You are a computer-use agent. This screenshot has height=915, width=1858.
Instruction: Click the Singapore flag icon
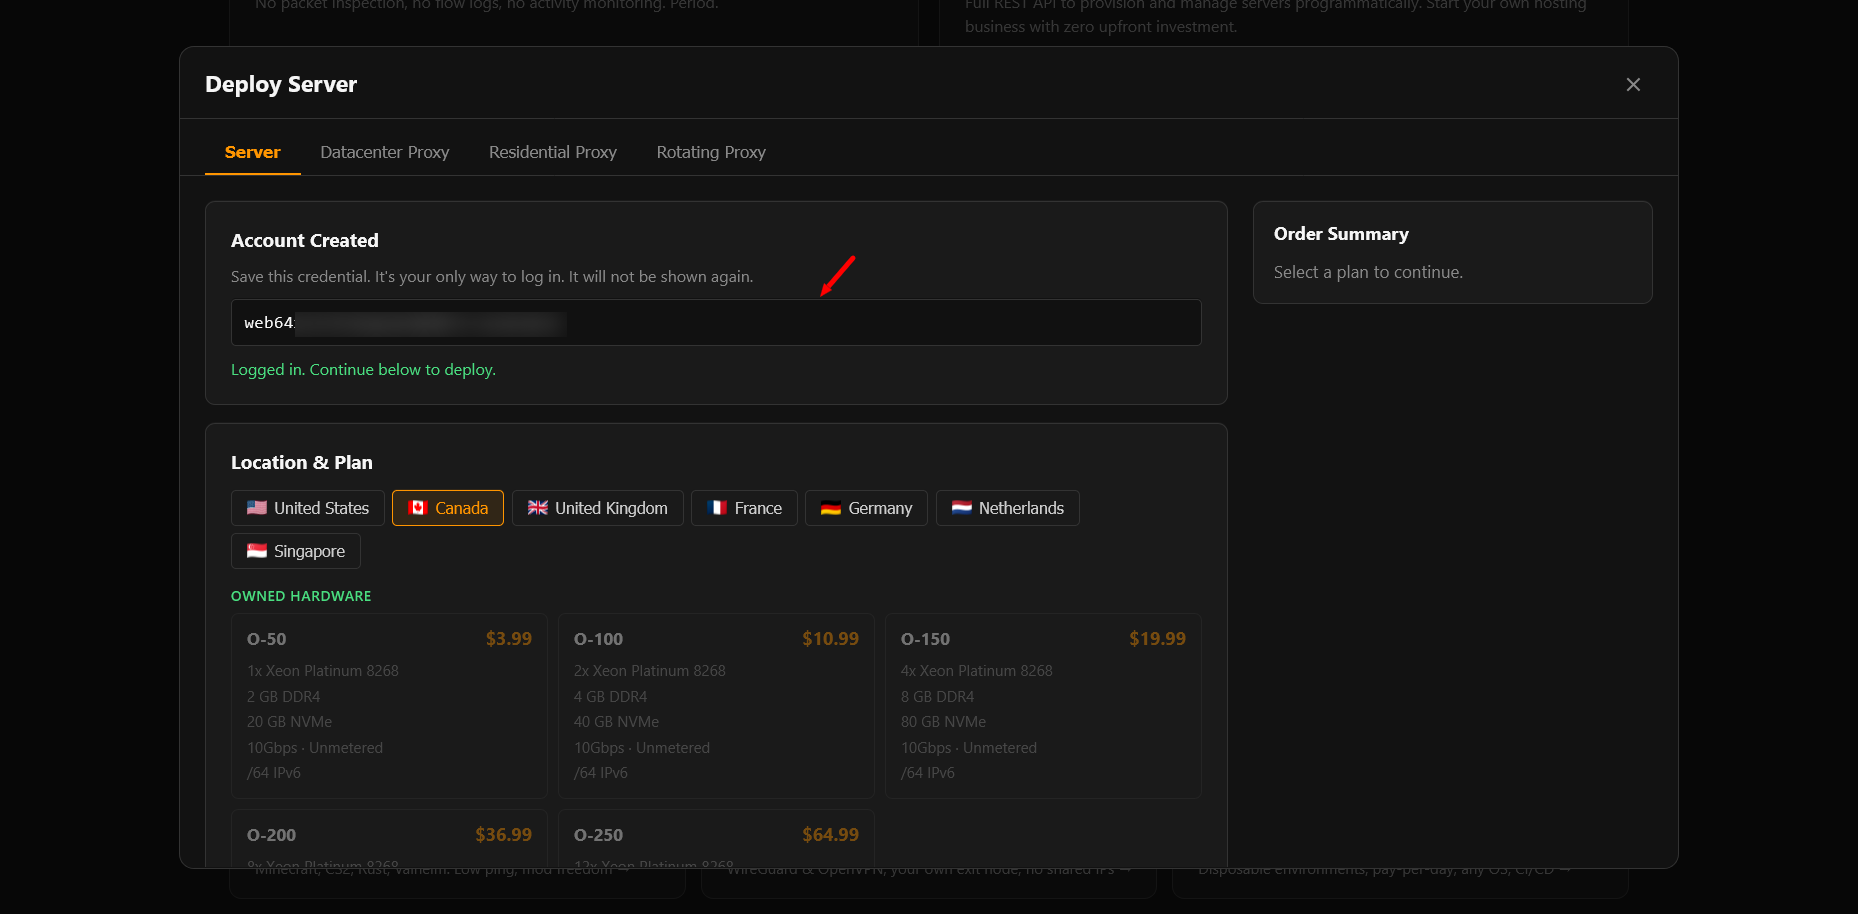click(257, 551)
